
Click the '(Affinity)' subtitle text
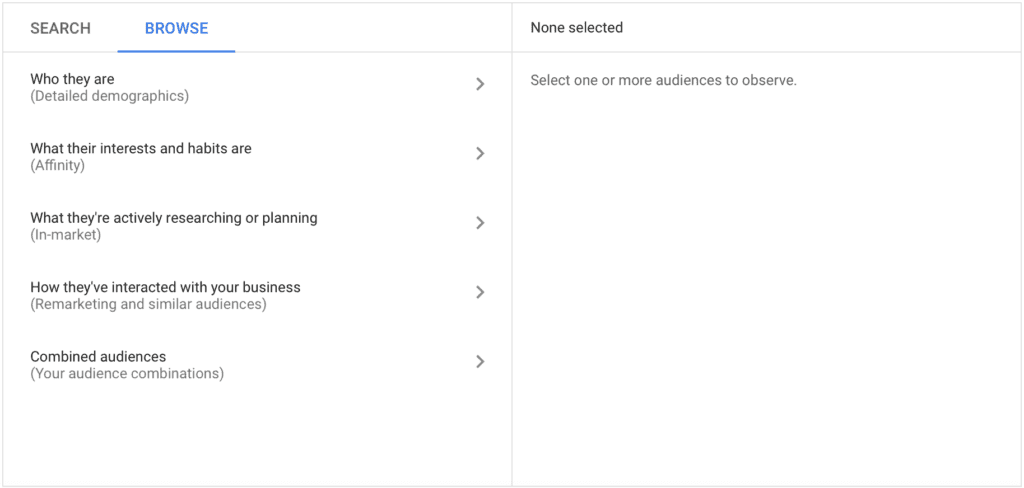point(57,165)
